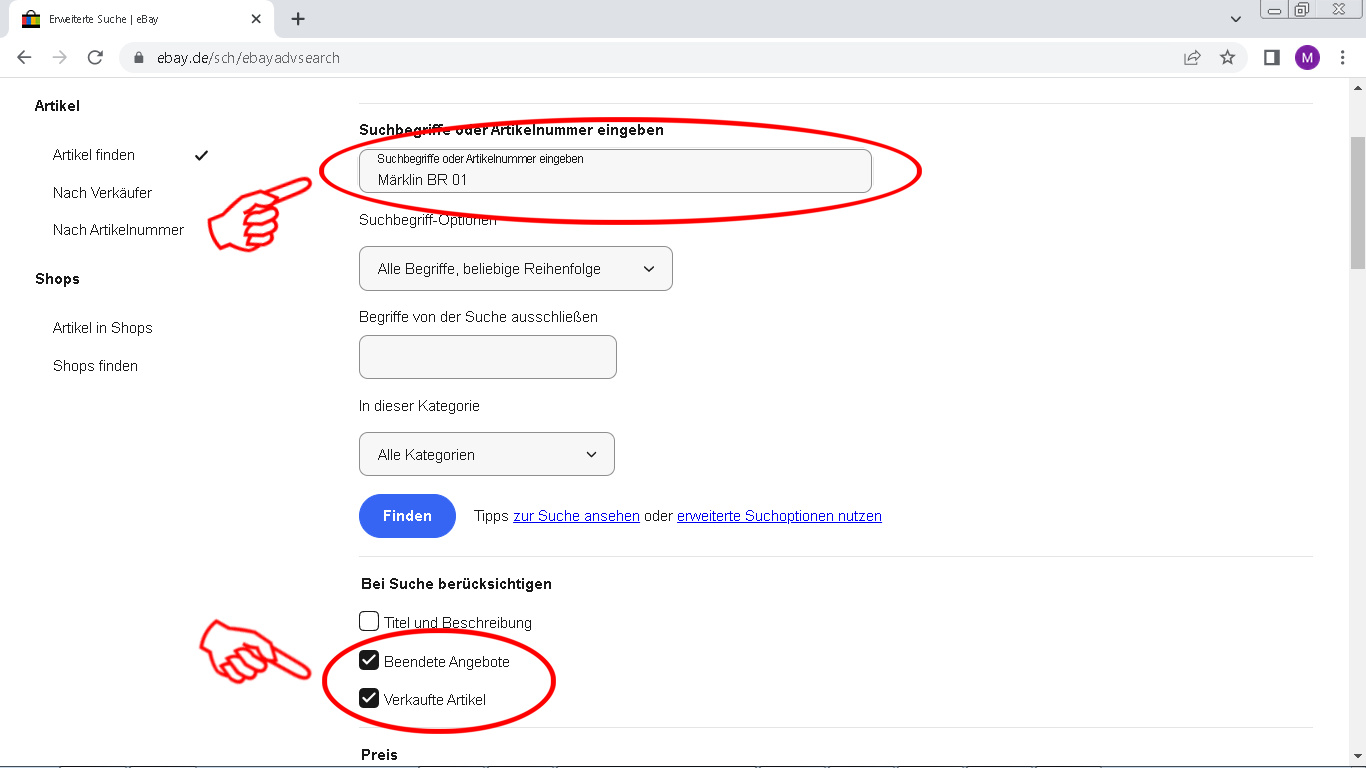
Task: Enable Titel und Beschreibung checkbox
Action: click(369, 621)
